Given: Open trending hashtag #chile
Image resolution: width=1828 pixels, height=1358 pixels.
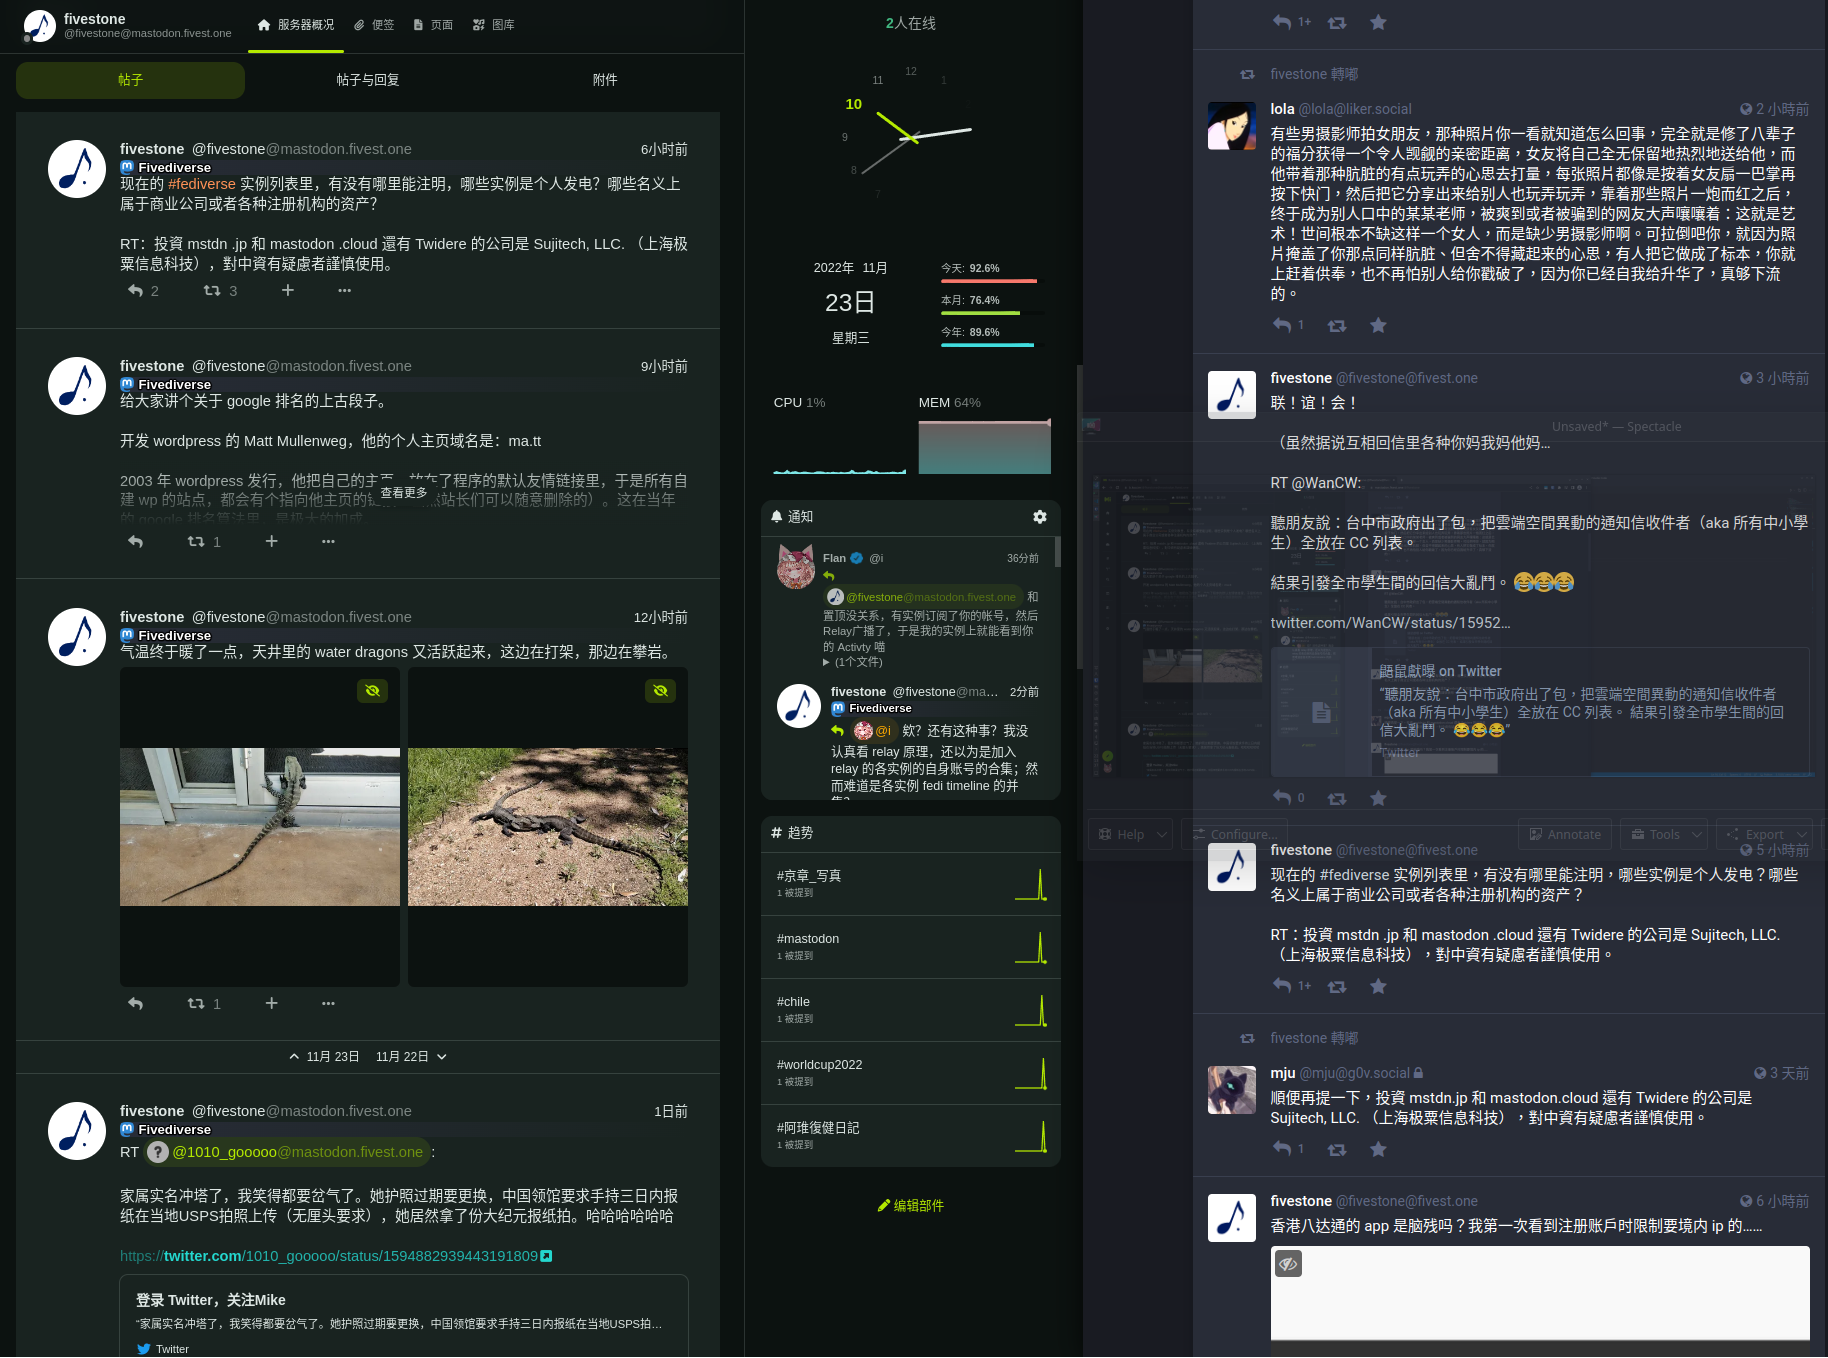Looking at the screenshot, I should pos(793,1001).
